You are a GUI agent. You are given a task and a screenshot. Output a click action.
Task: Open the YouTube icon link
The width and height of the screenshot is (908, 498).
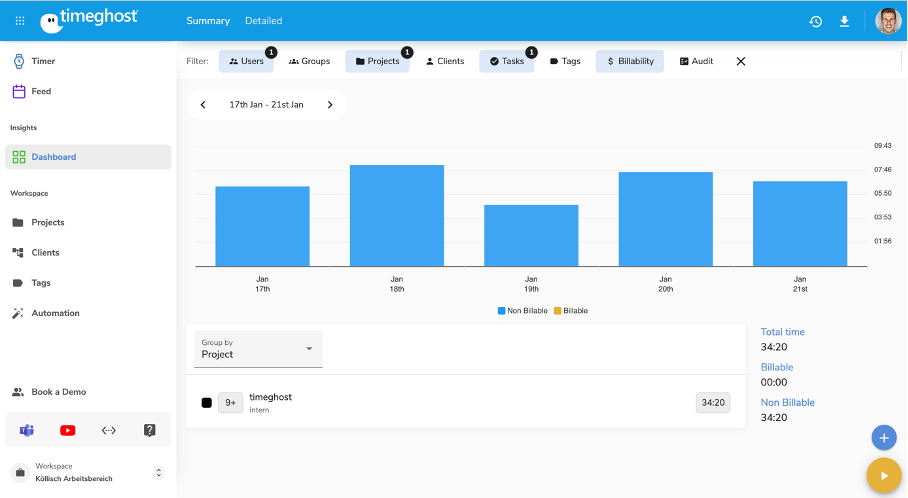click(68, 430)
